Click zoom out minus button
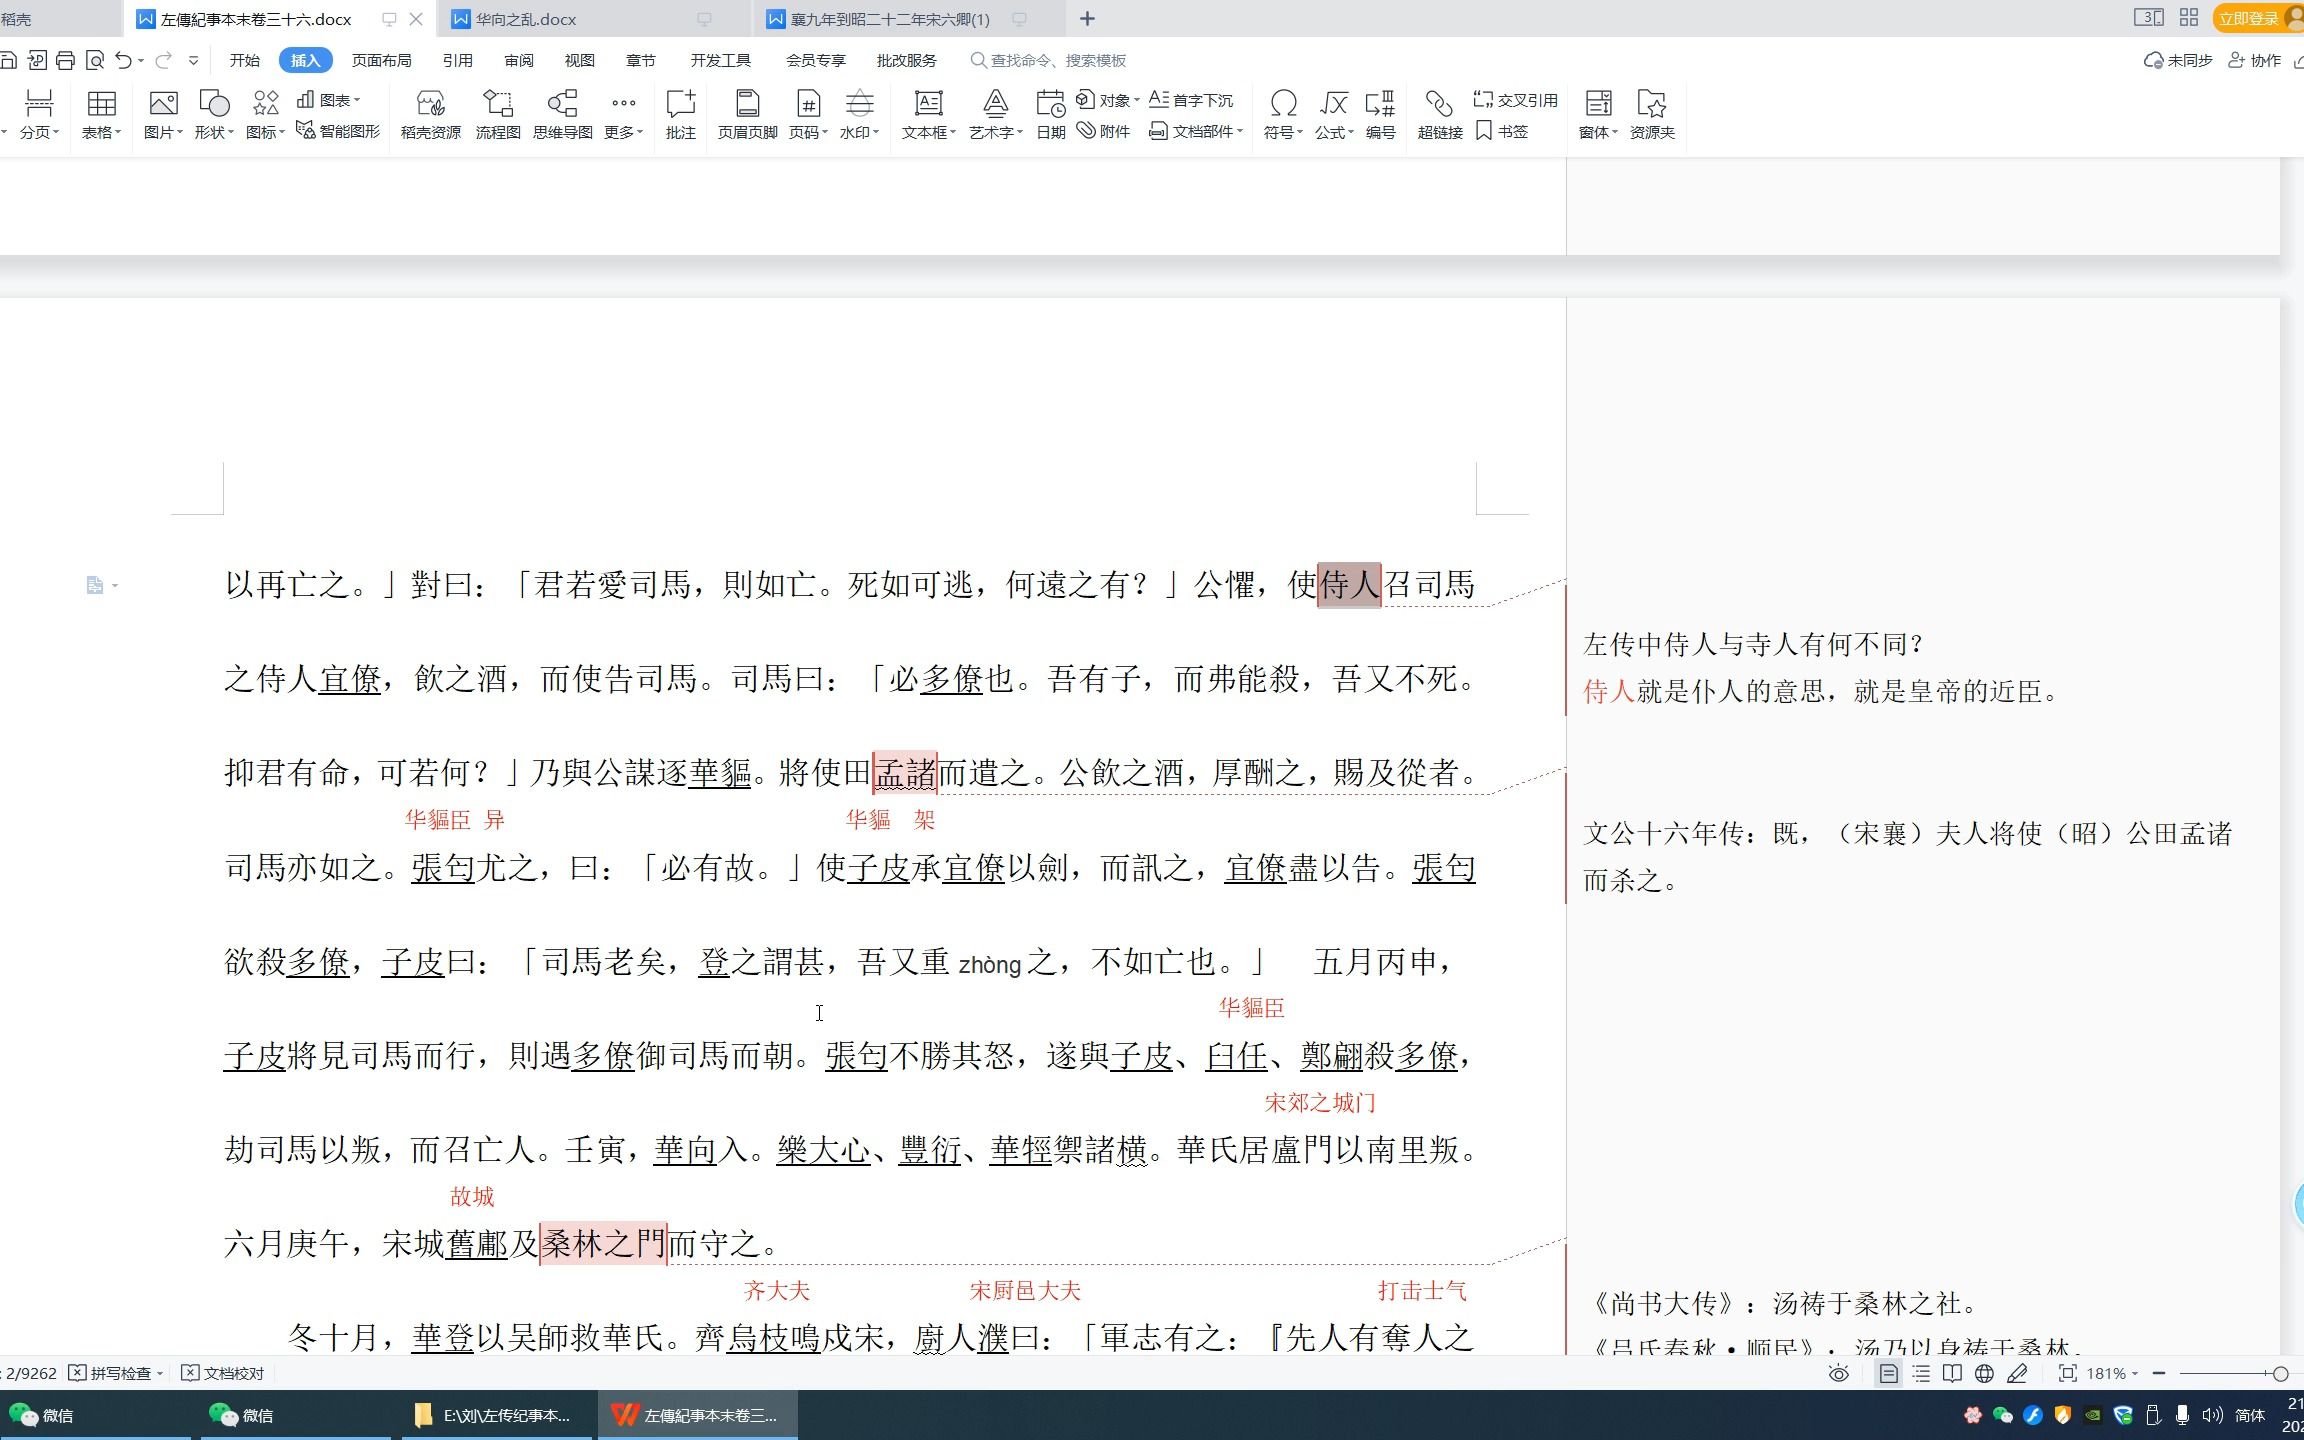 [x=2158, y=1373]
